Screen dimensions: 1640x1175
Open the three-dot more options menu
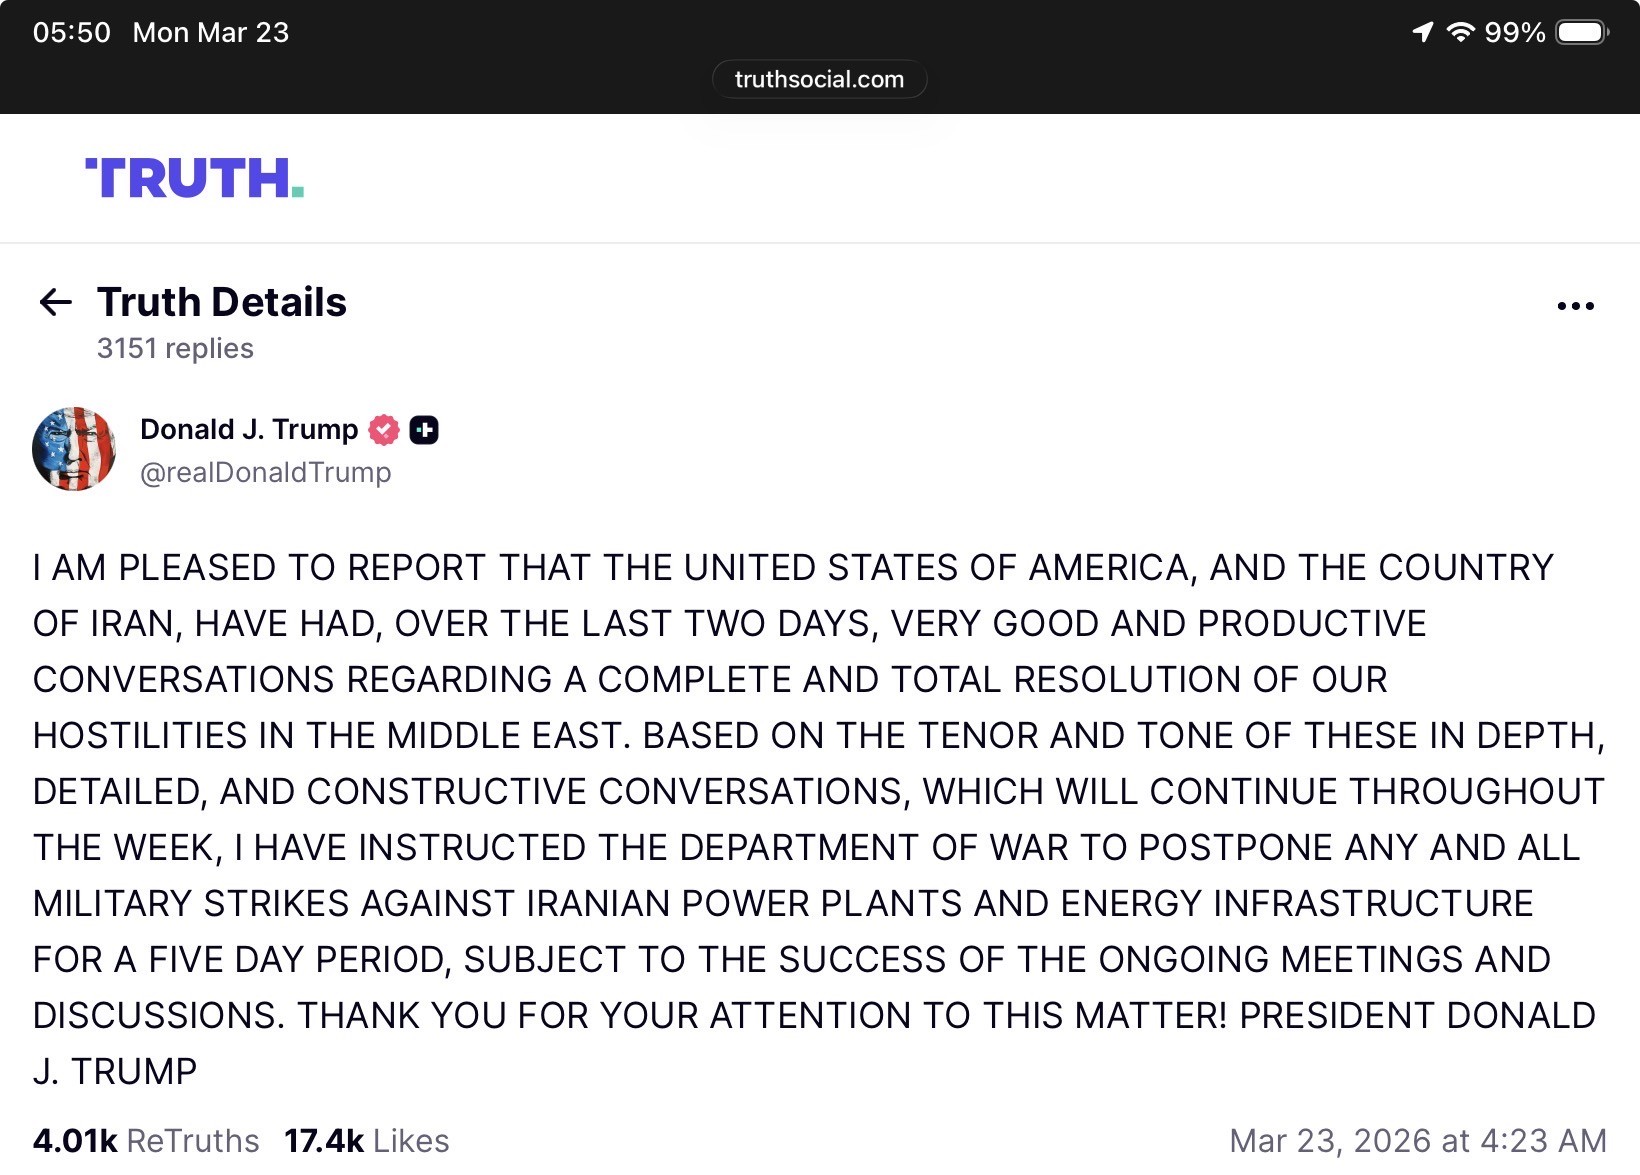[x=1575, y=306]
